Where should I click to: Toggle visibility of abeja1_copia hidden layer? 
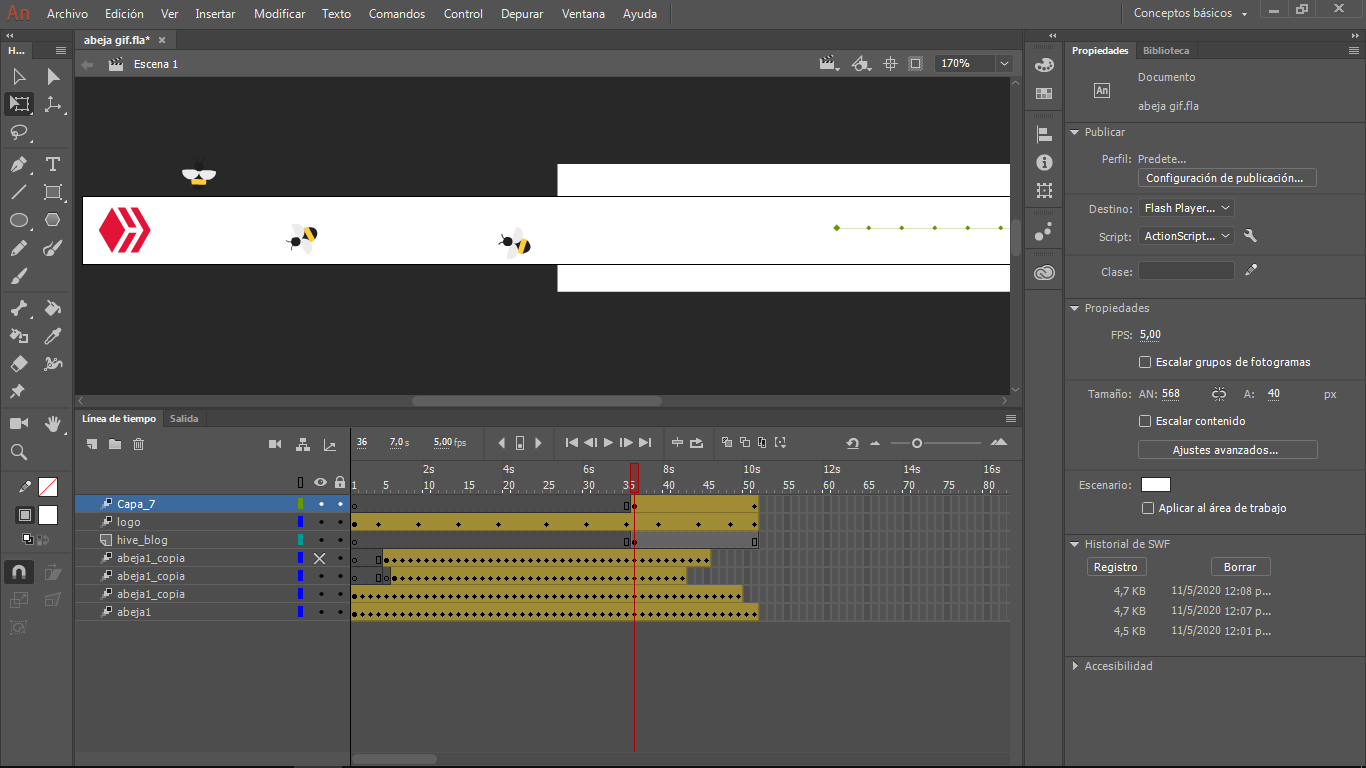coord(320,558)
